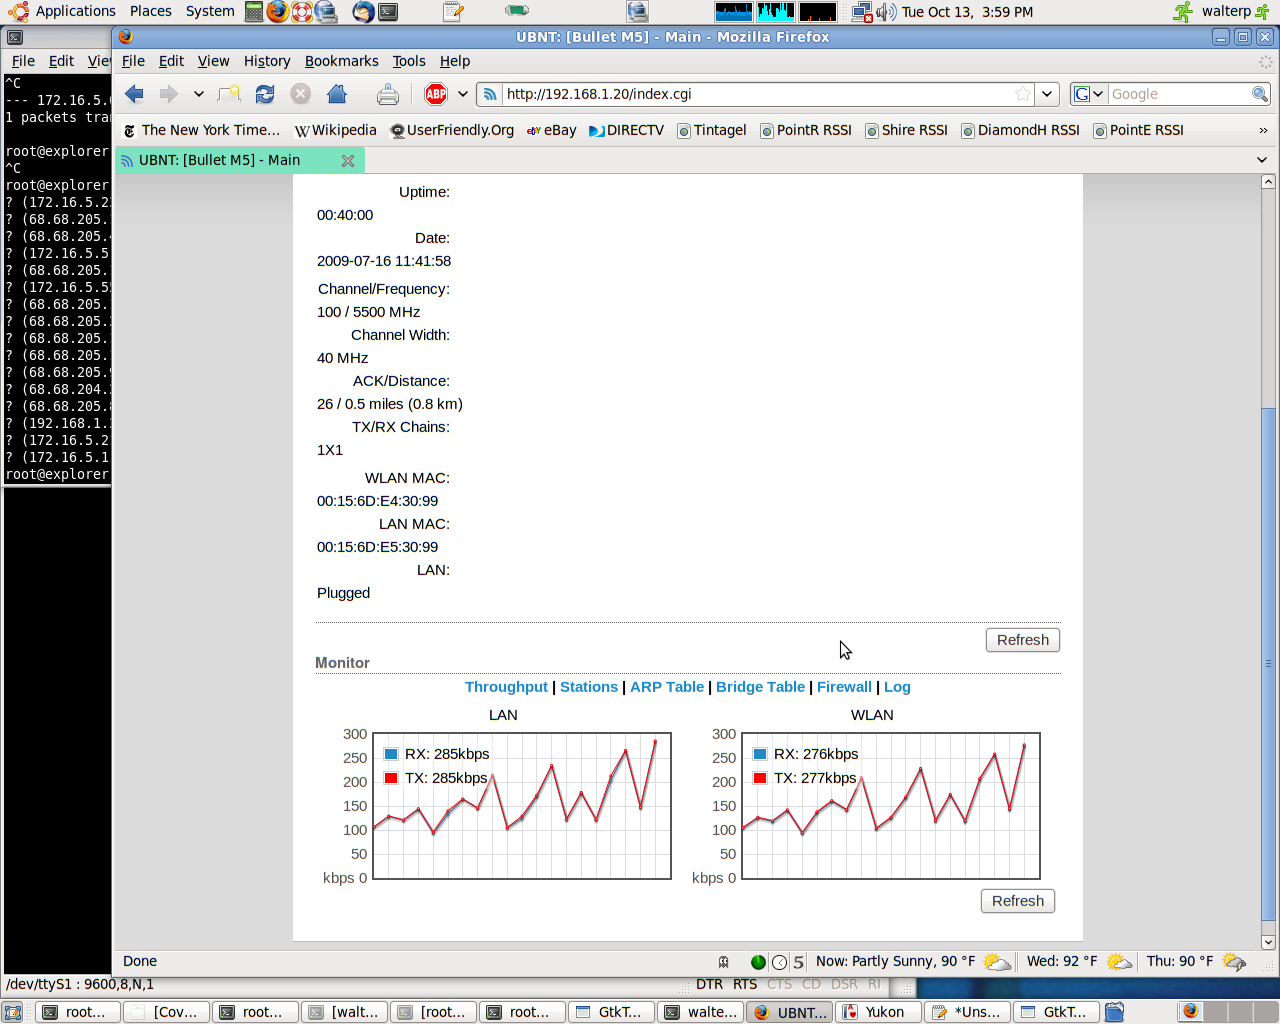
Task: Open the PointR RSSI bookmark
Action: tap(806, 130)
